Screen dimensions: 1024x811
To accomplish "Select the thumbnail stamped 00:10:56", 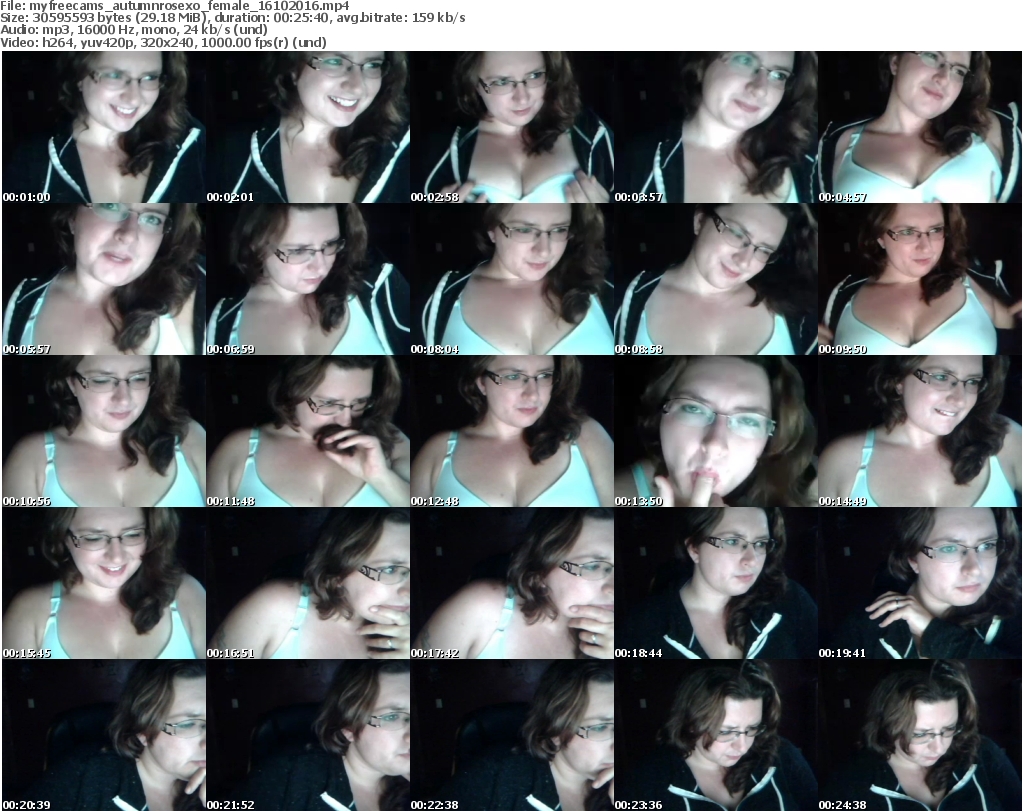I will [x=104, y=432].
